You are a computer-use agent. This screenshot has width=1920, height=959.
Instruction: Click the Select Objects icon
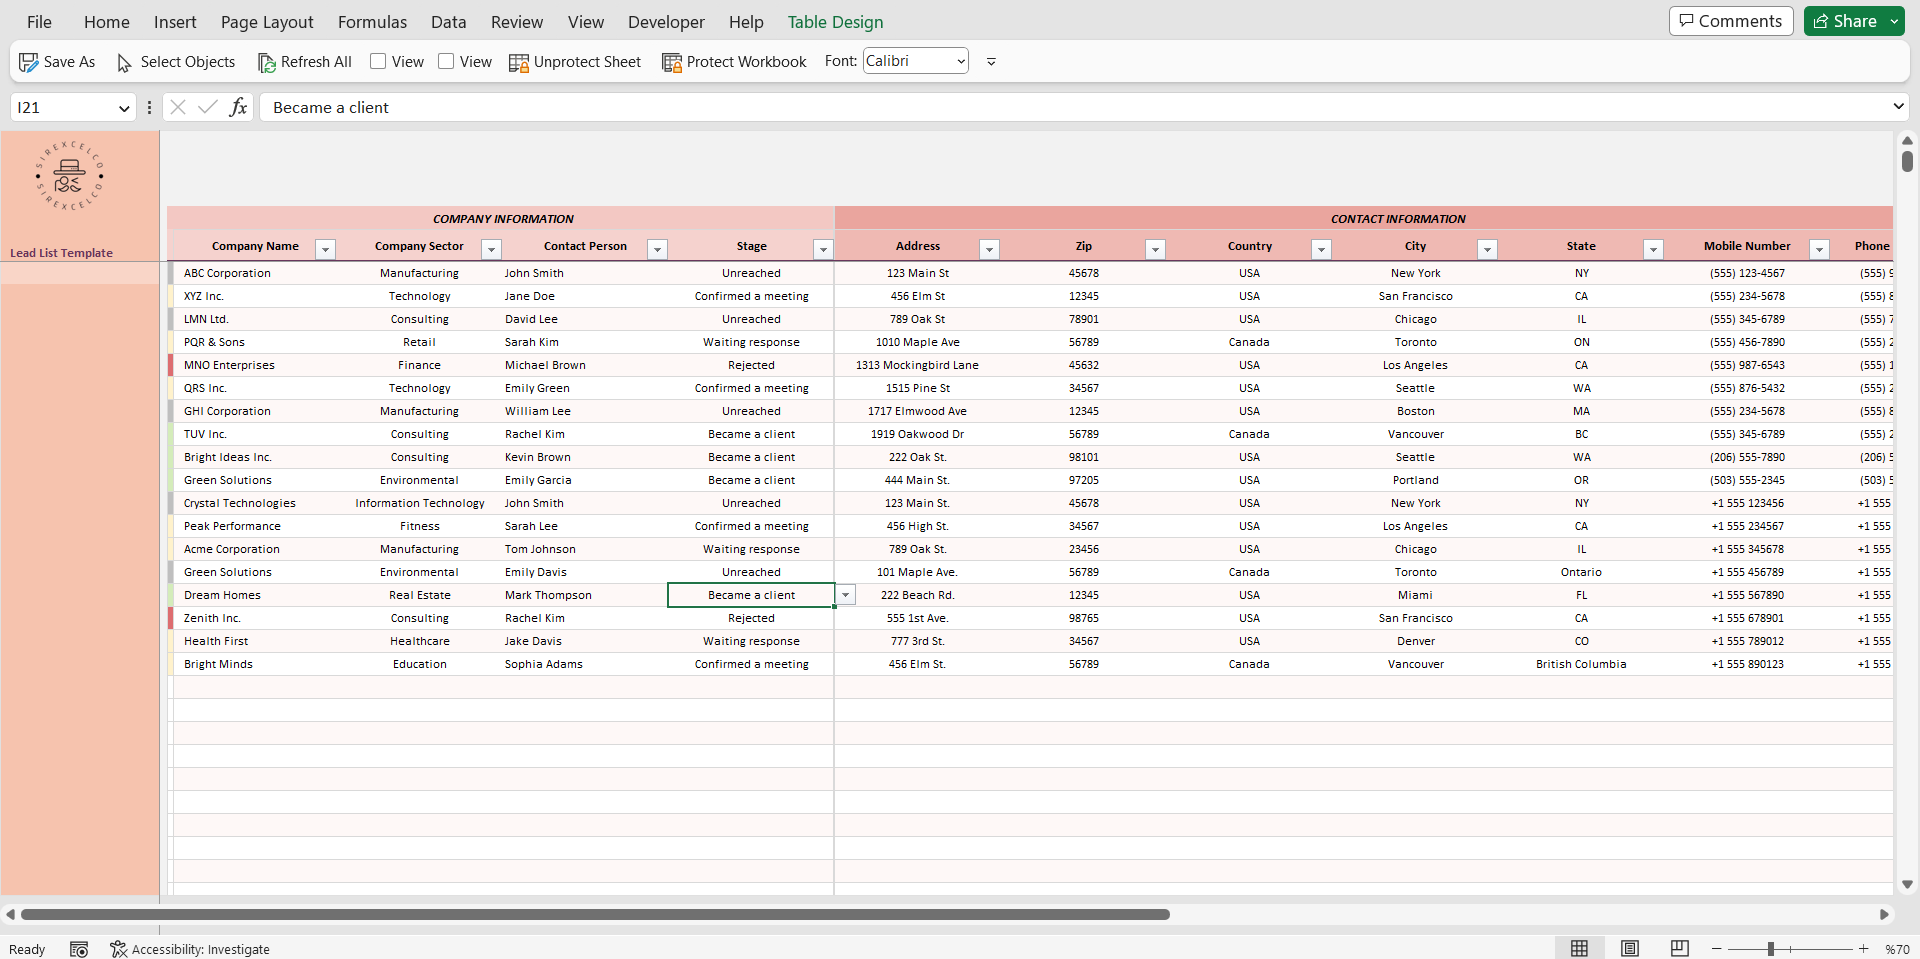(124, 62)
